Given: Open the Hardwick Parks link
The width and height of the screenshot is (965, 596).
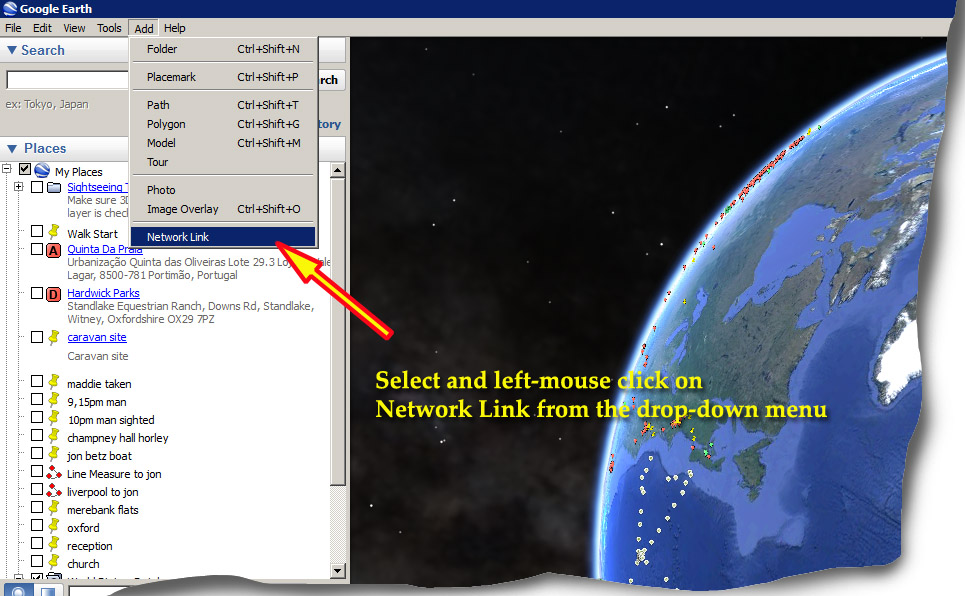Looking at the screenshot, I should pos(103,293).
